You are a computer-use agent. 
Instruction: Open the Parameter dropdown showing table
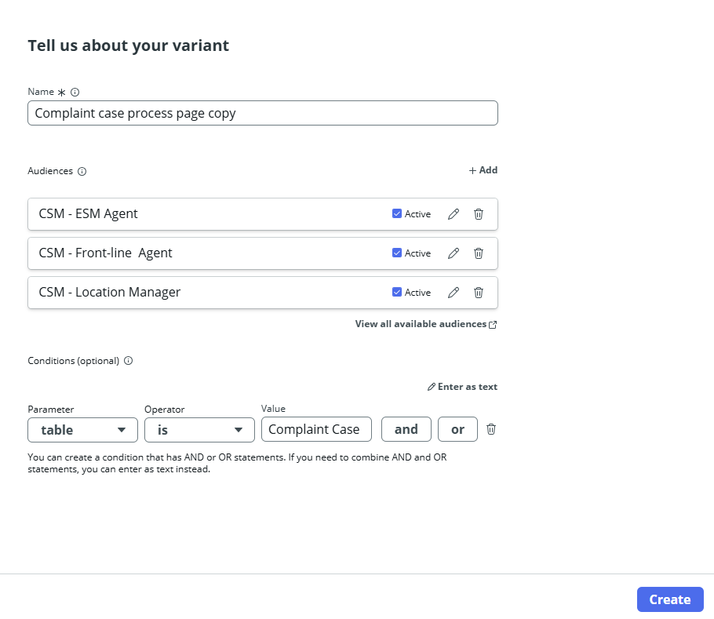click(x=83, y=429)
